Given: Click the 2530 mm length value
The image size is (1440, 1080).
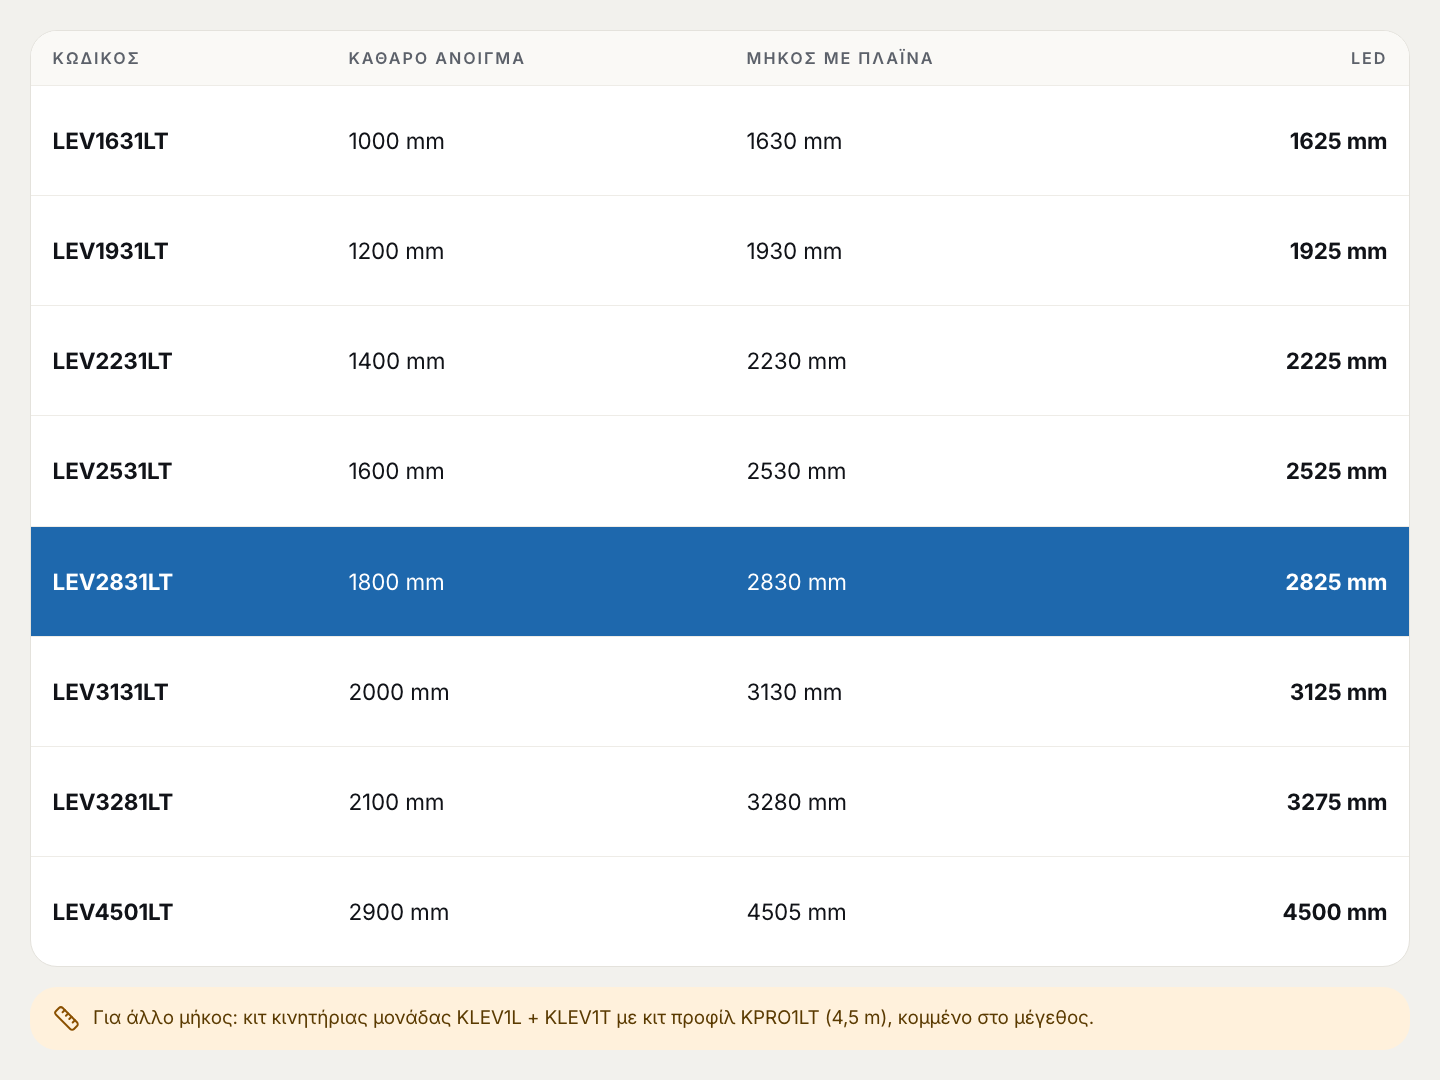Looking at the screenshot, I should [796, 471].
